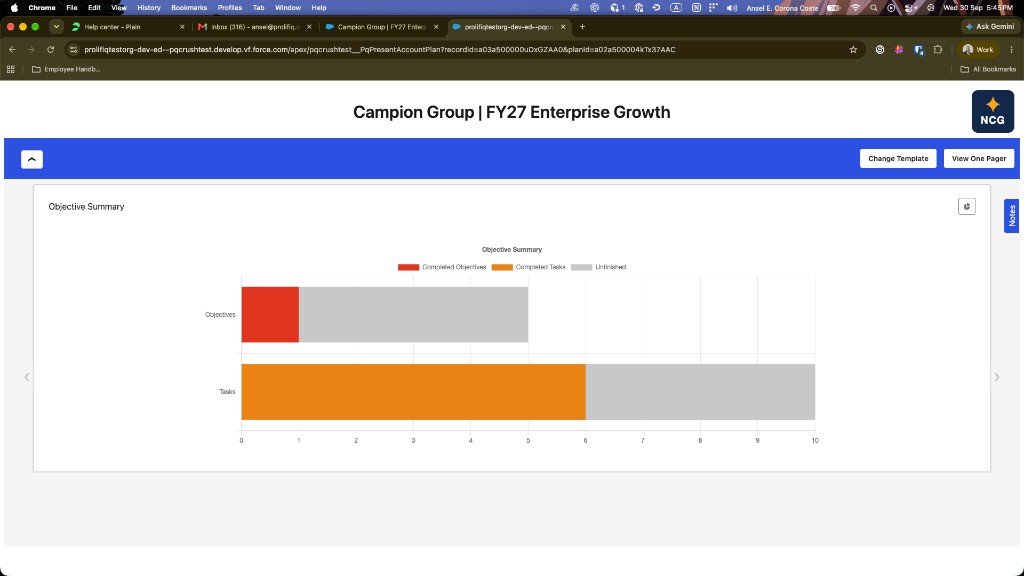Click the ChatGPT icon in menu bar
The width and height of the screenshot is (1024, 576).
click(x=594, y=8)
